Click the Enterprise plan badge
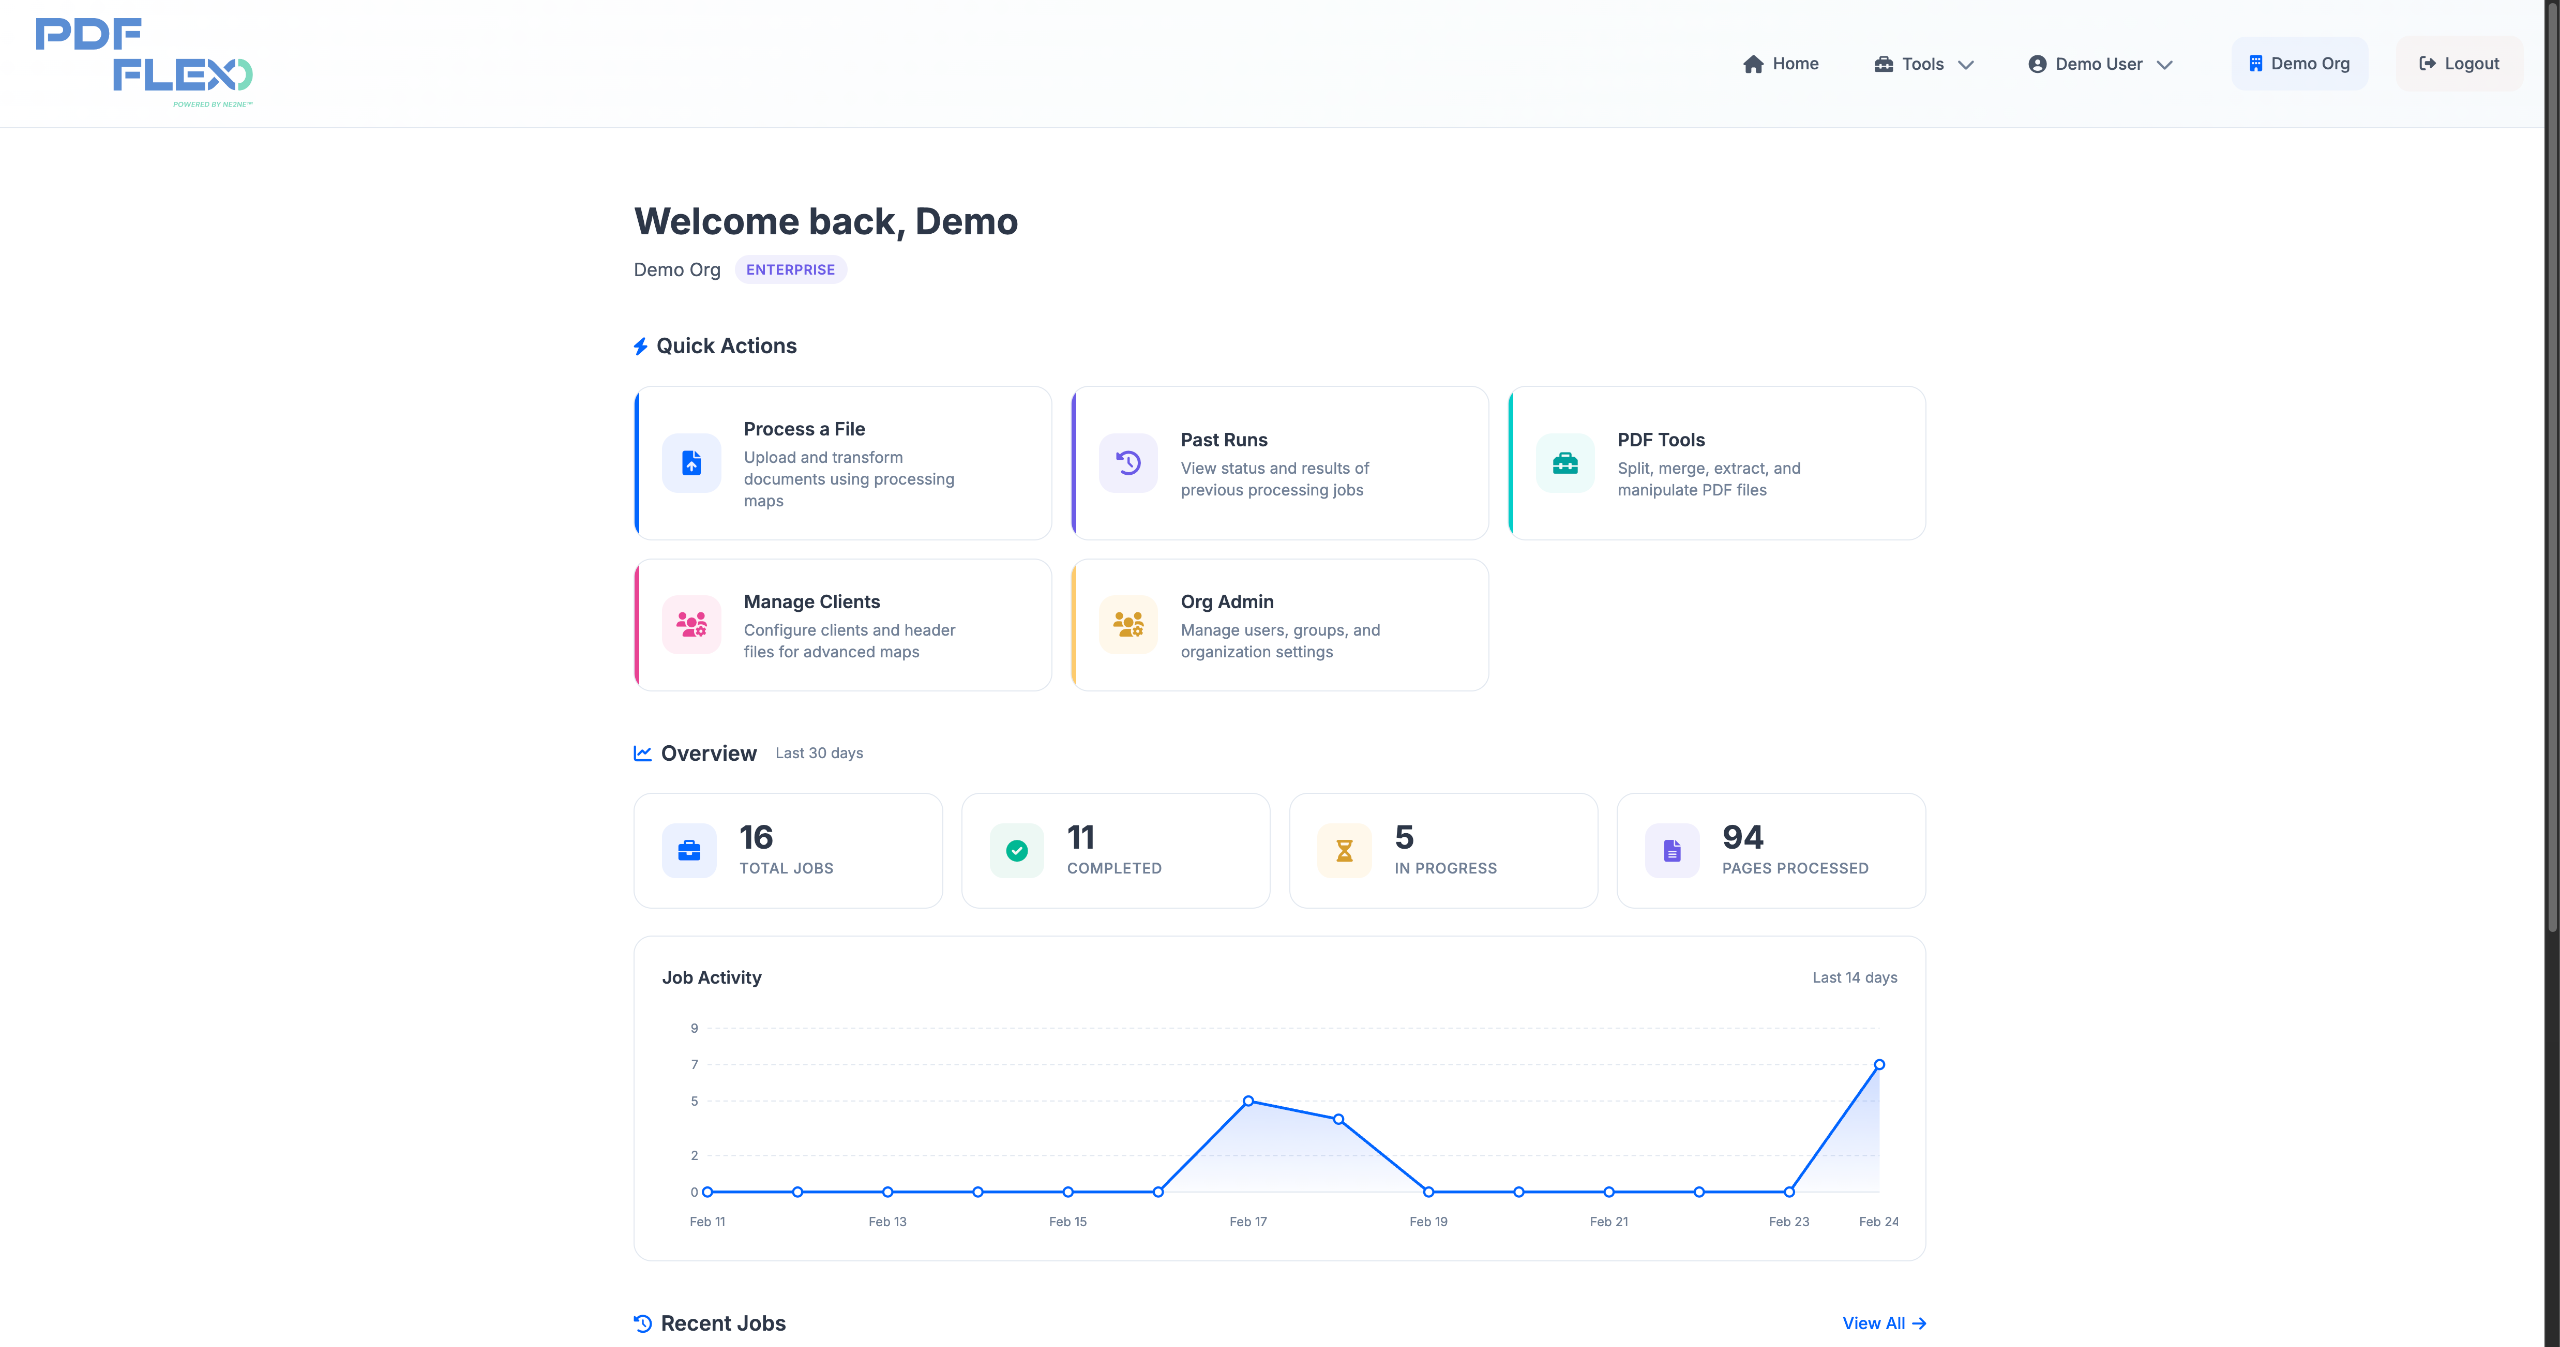 [790, 270]
